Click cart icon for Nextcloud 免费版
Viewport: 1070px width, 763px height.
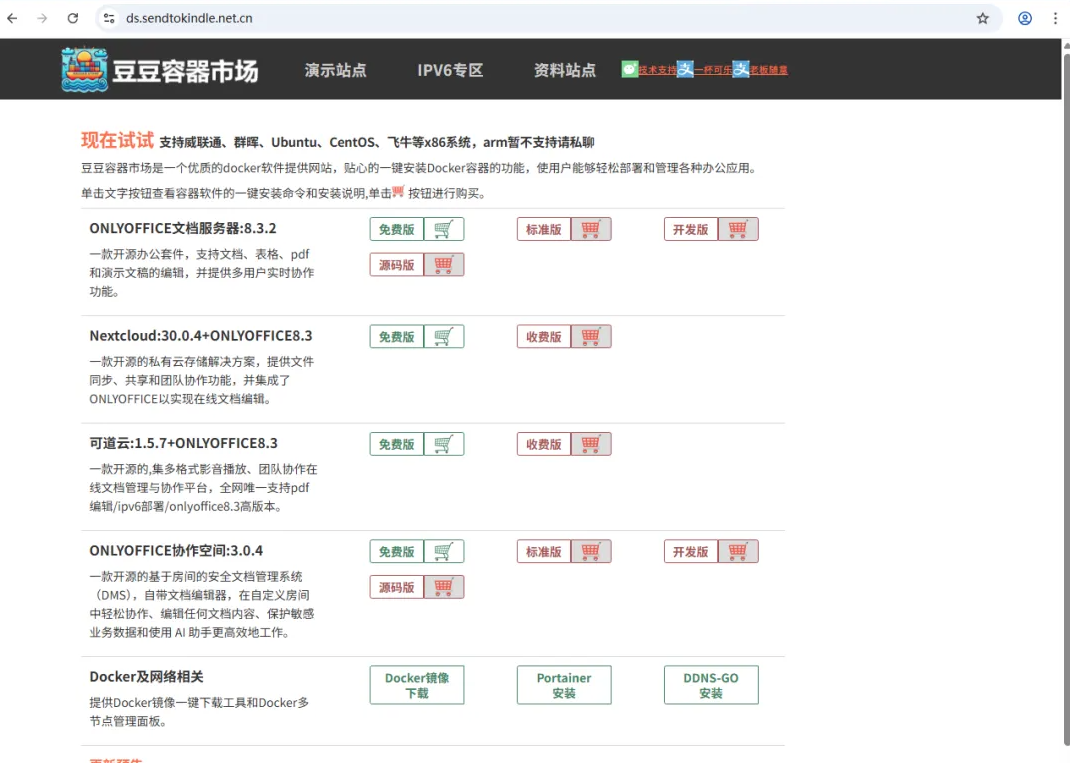[444, 336]
